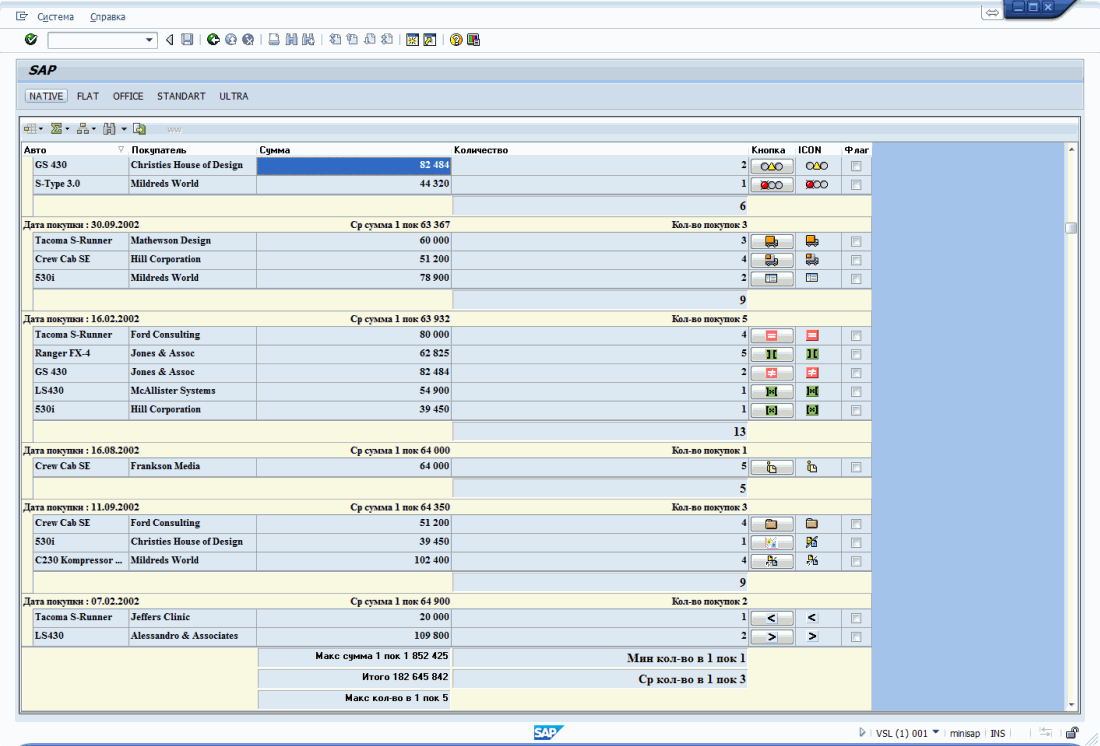Click the grid scrollbar down arrow

1071,705
